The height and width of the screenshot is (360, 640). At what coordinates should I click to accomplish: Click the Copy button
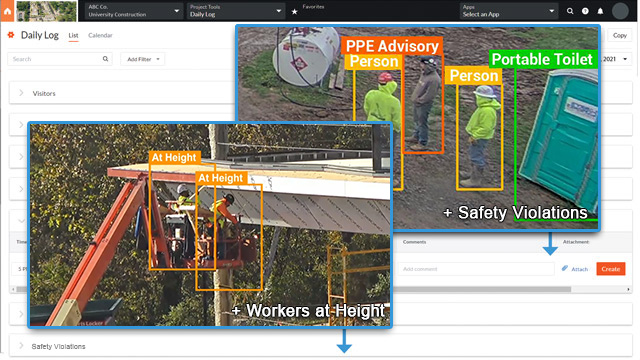pos(620,36)
